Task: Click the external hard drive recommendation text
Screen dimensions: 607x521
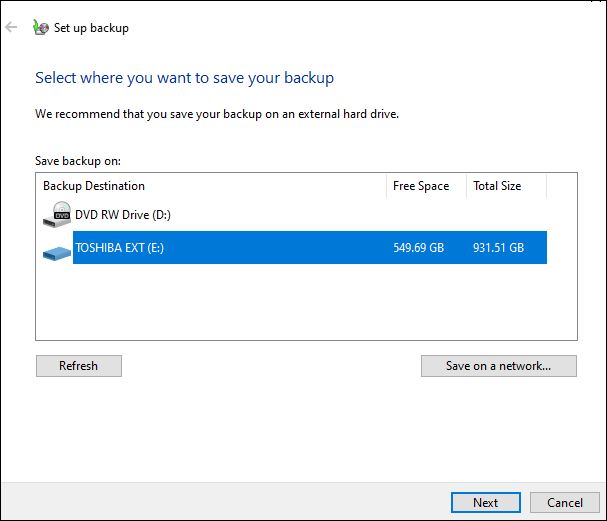Action: (x=217, y=114)
